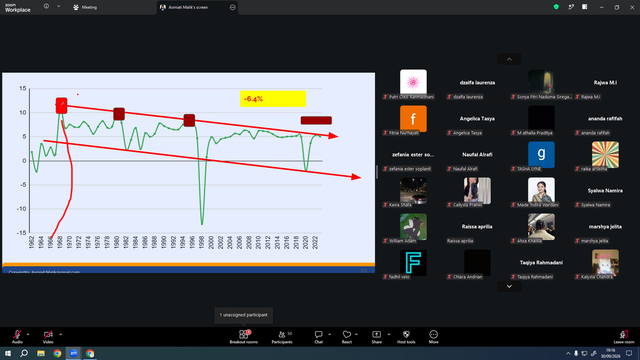Click Taqiya Rahmadani participant tile
The width and height of the screenshot is (640, 360).
tap(541, 264)
